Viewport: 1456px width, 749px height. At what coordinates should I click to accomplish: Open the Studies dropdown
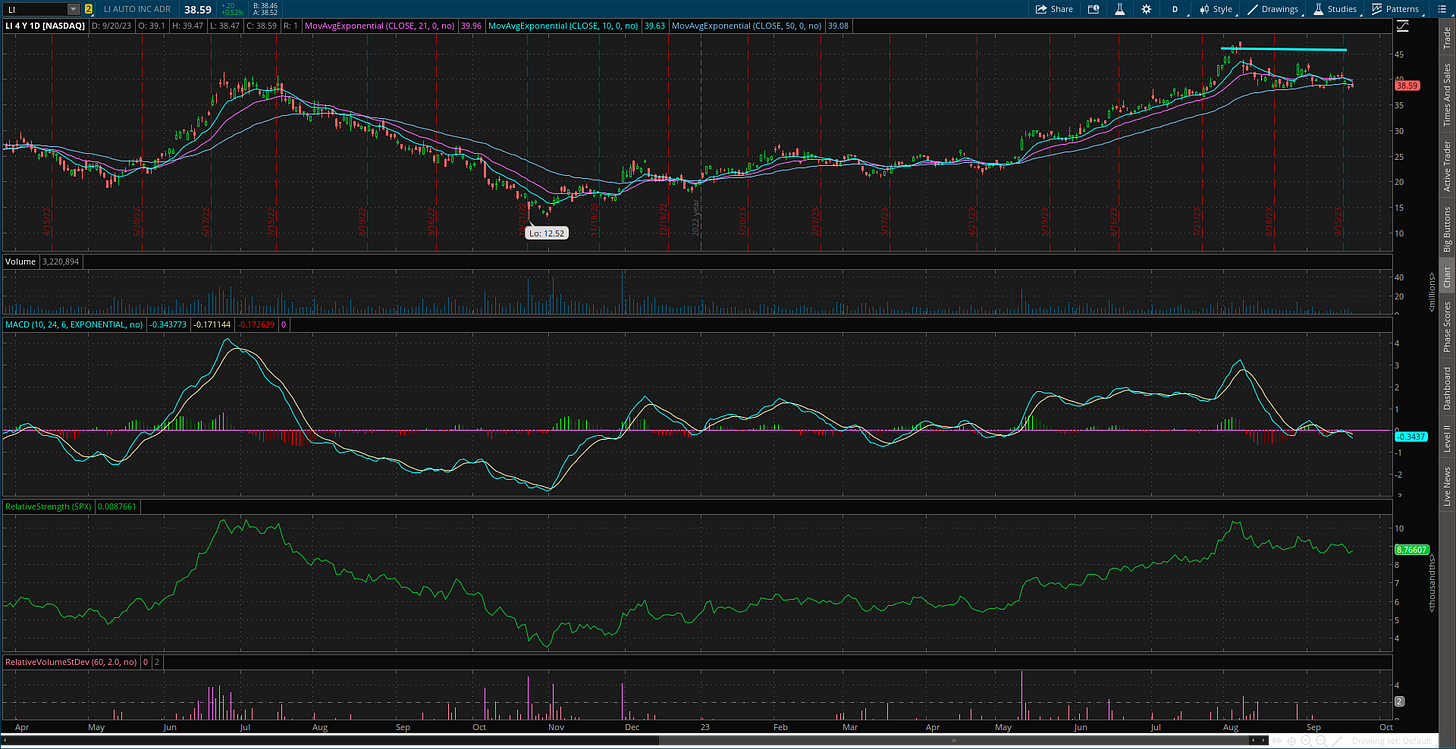[1335, 9]
